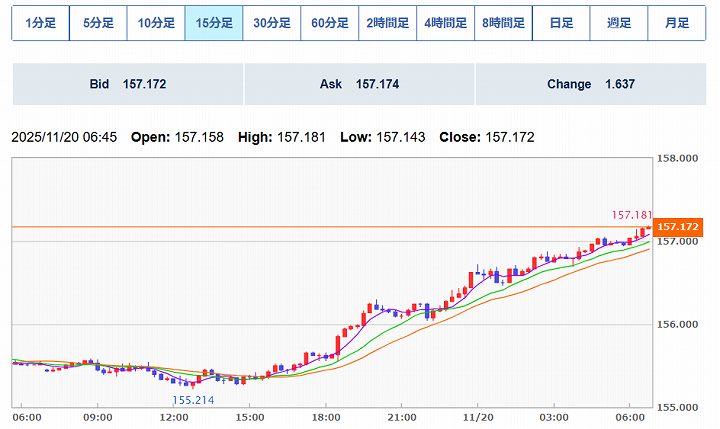The width and height of the screenshot is (720, 429).
Task: Select the 1分足 timeframe tab
Action: [x=40, y=23]
